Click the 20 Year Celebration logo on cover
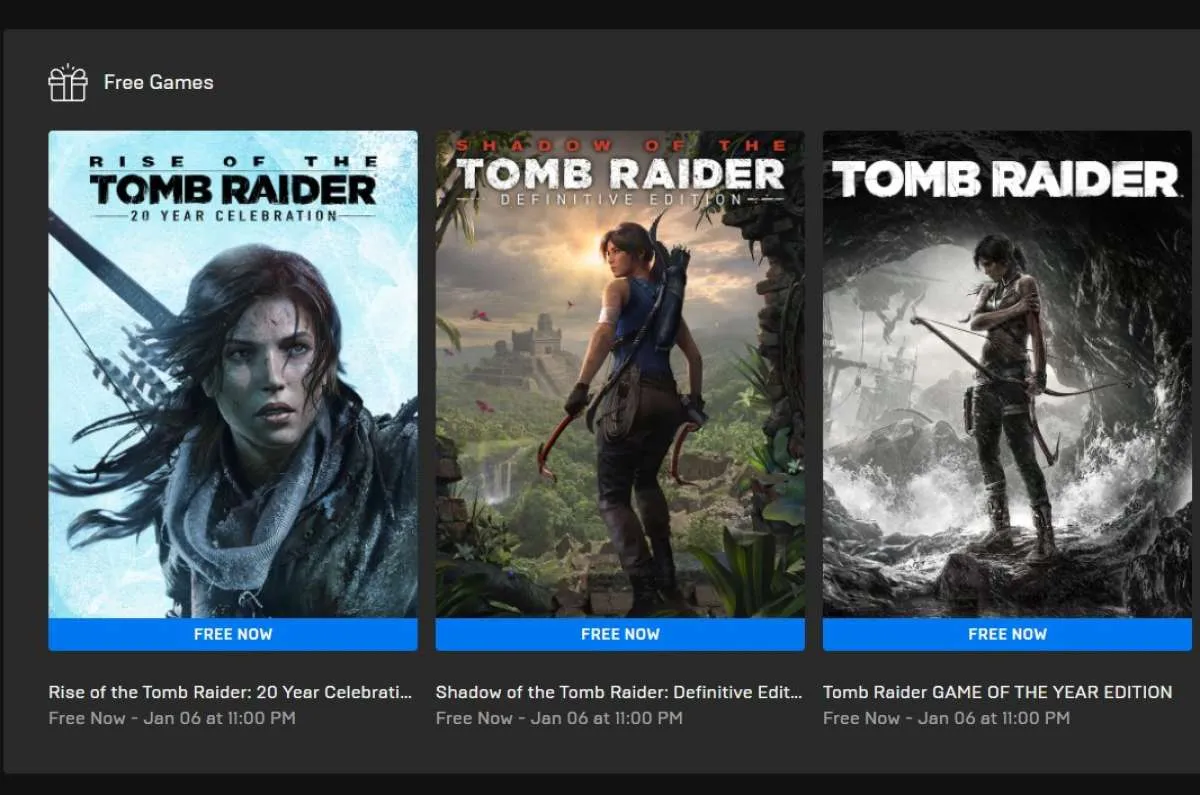 pyautogui.click(x=233, y=188)
